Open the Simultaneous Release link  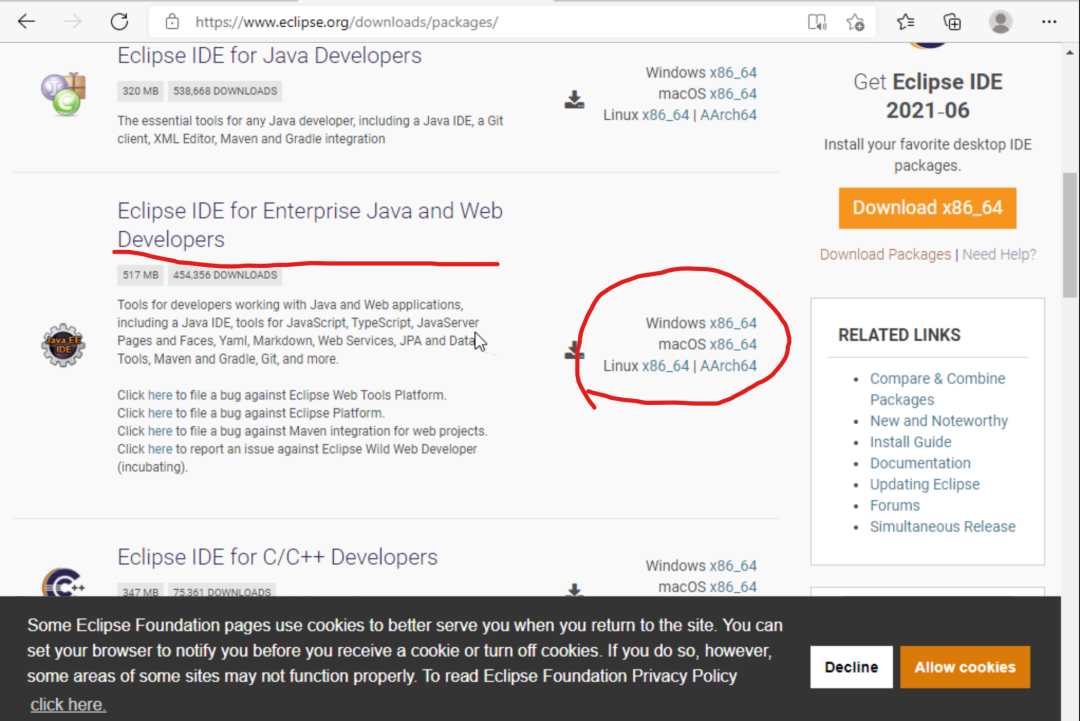pyautogui.click(x=942, y=527)
